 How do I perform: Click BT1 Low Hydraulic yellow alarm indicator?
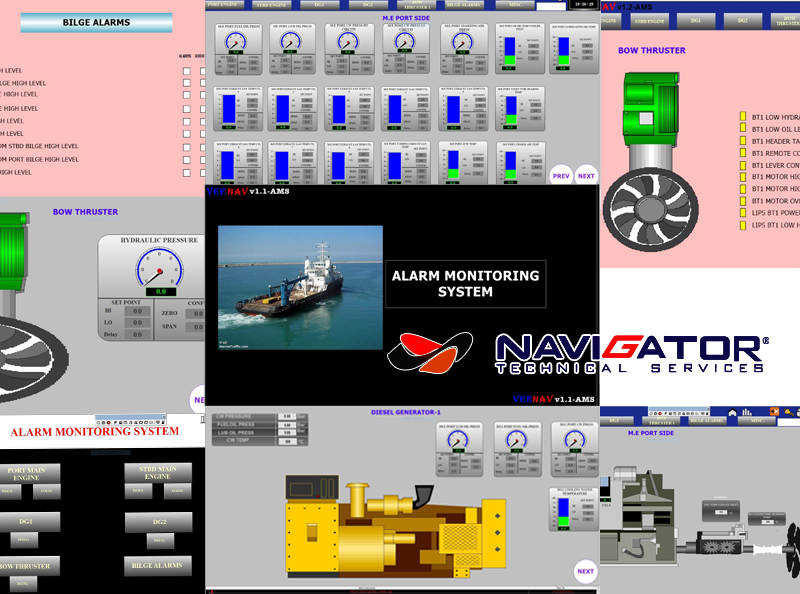click(743, 117)
